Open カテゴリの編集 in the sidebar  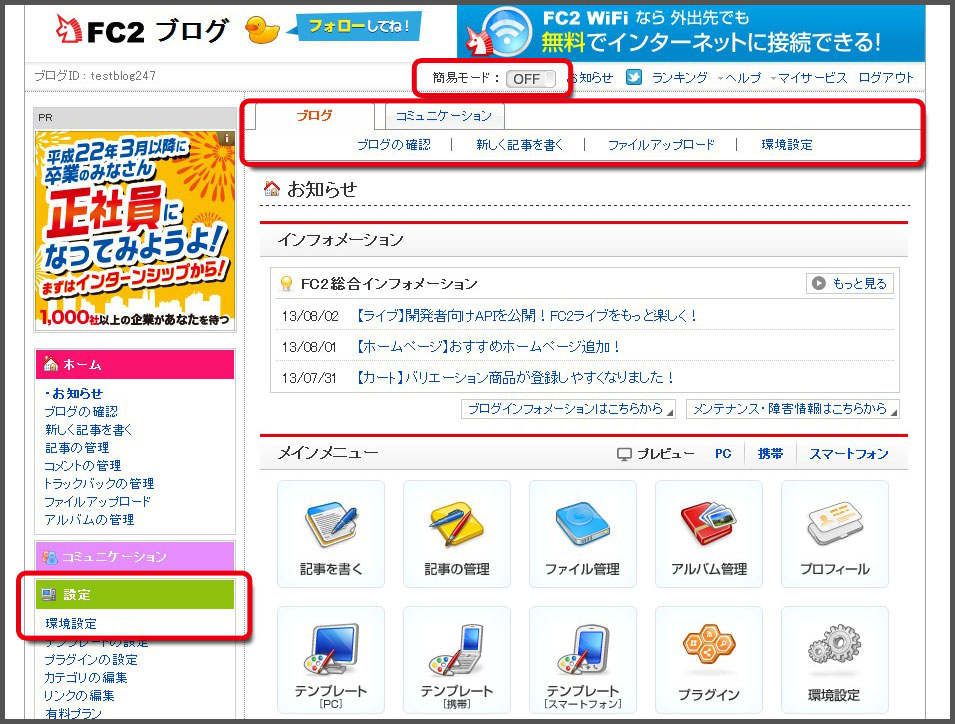(86, 677)
